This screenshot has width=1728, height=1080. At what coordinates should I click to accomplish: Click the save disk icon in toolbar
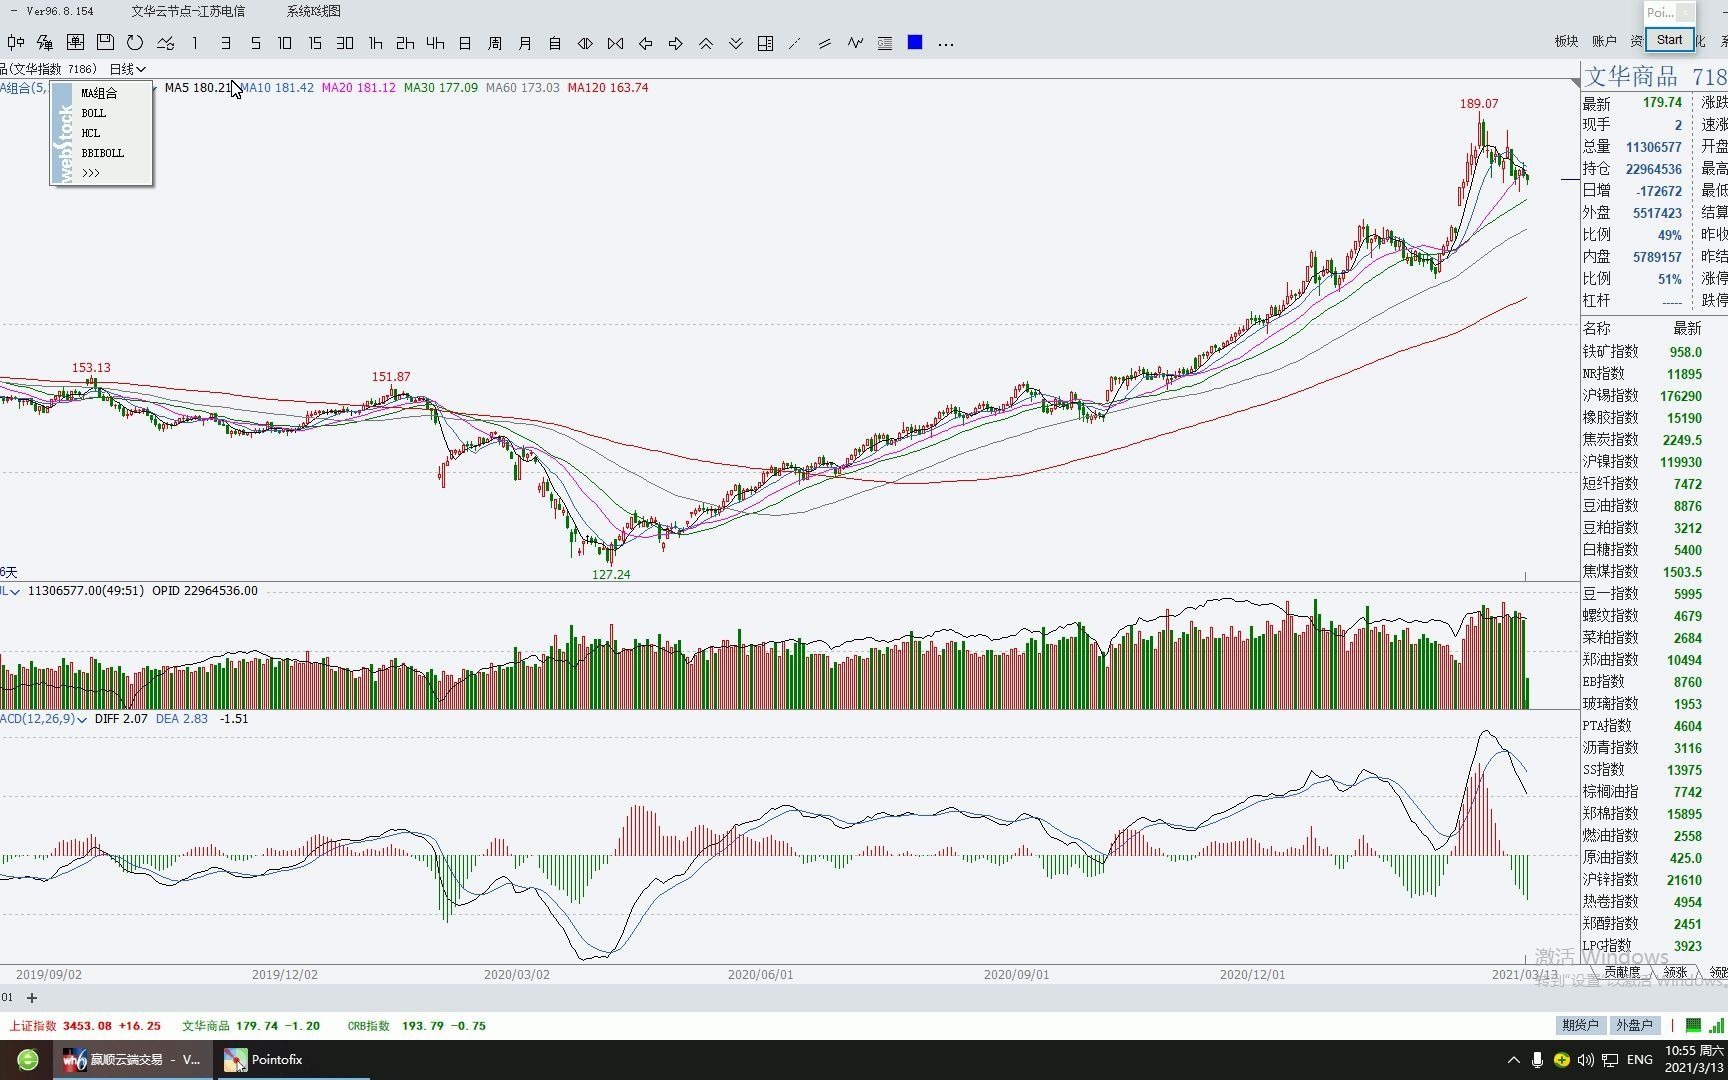[105, 43]
